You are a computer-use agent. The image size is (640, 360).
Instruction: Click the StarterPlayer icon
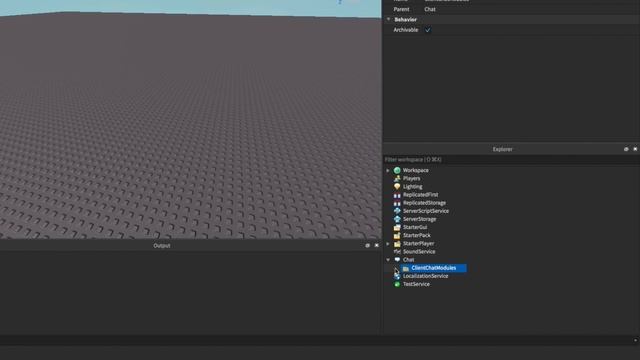(x=397, y=244)
